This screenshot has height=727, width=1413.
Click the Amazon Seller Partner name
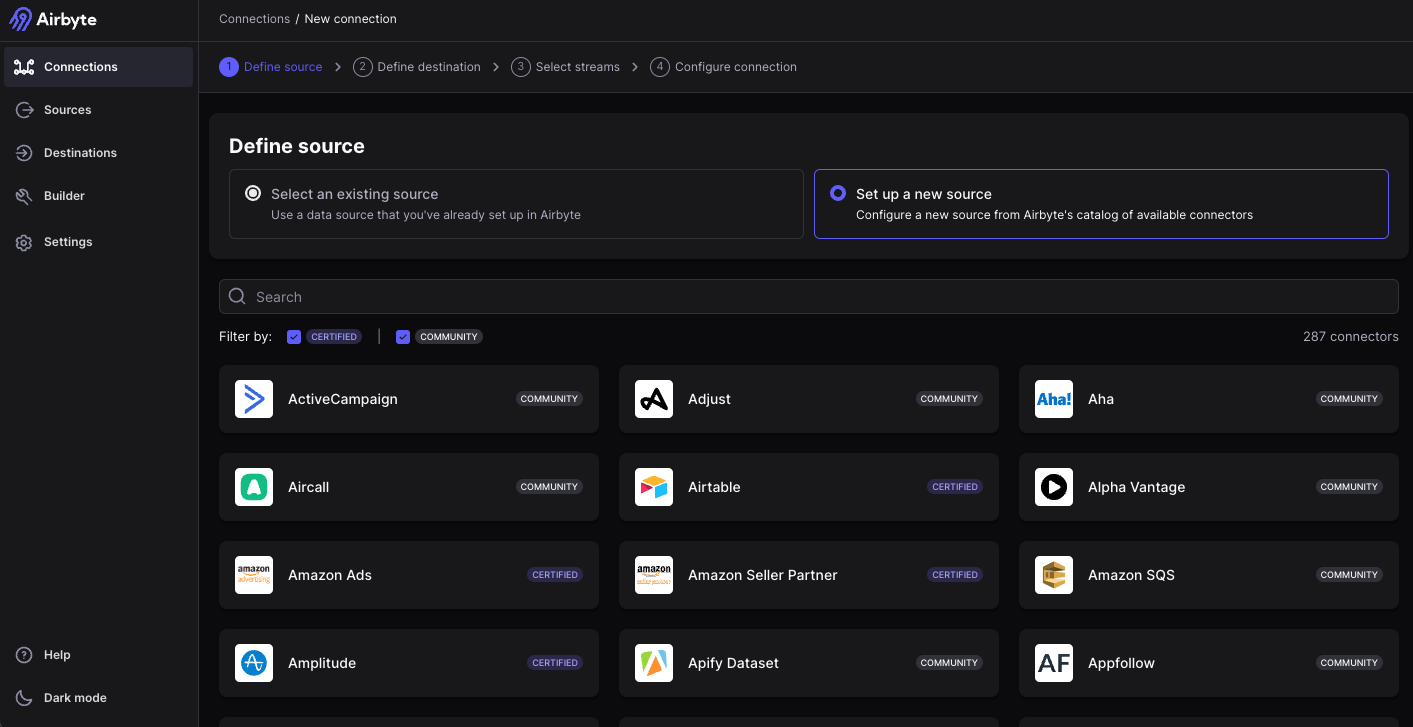tap(763, 575)
